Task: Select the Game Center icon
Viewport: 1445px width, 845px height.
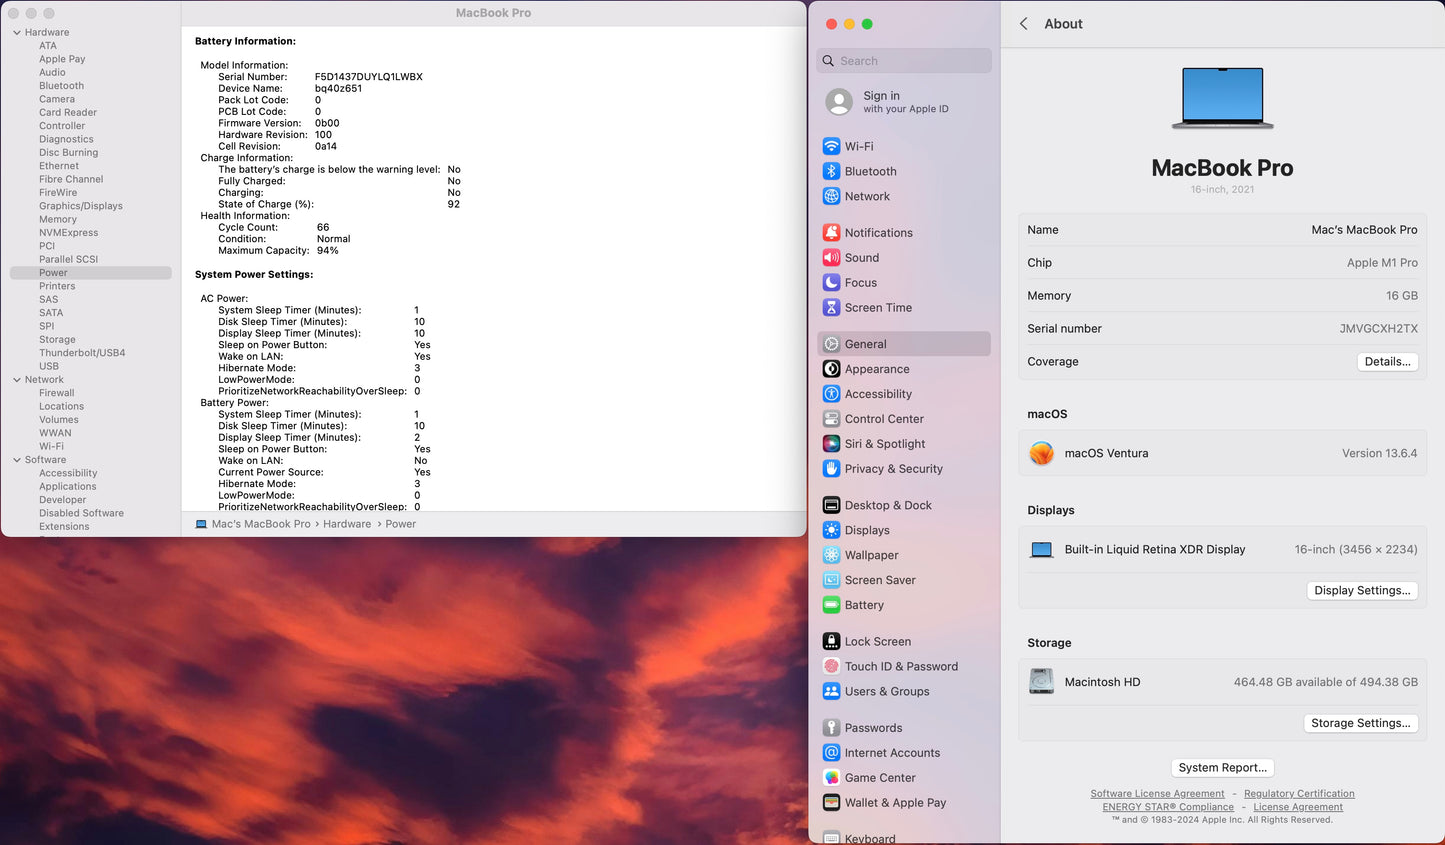Action: coord(831,777)
